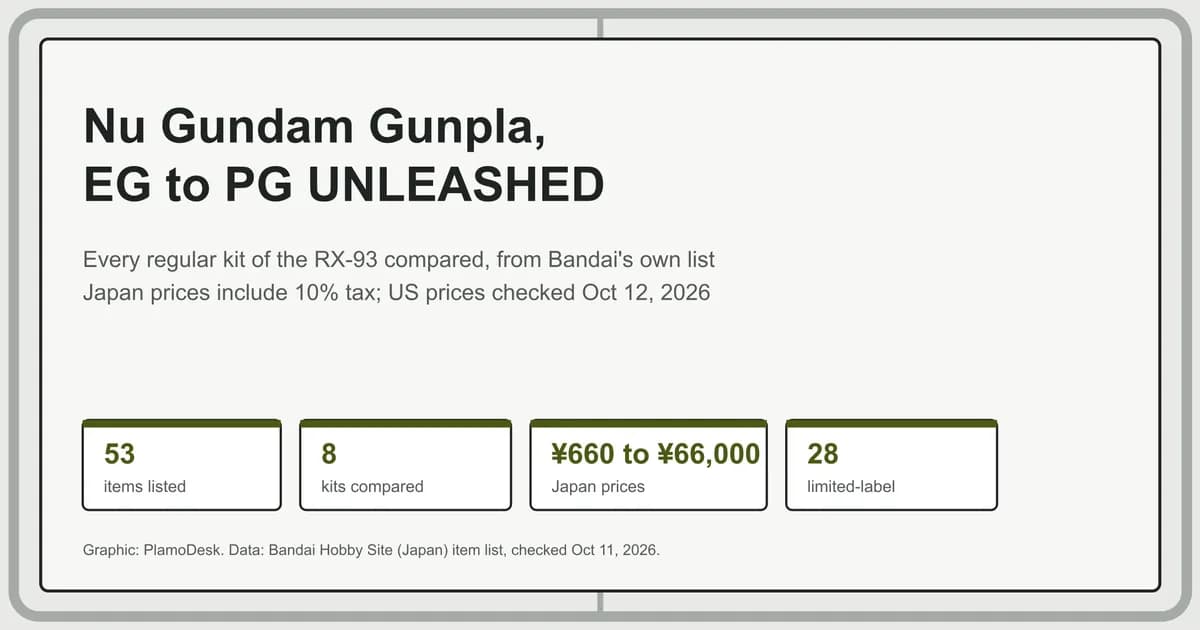1200x630 pixels.
Task: Click the number 53 statistic
Action: [119, 454]
